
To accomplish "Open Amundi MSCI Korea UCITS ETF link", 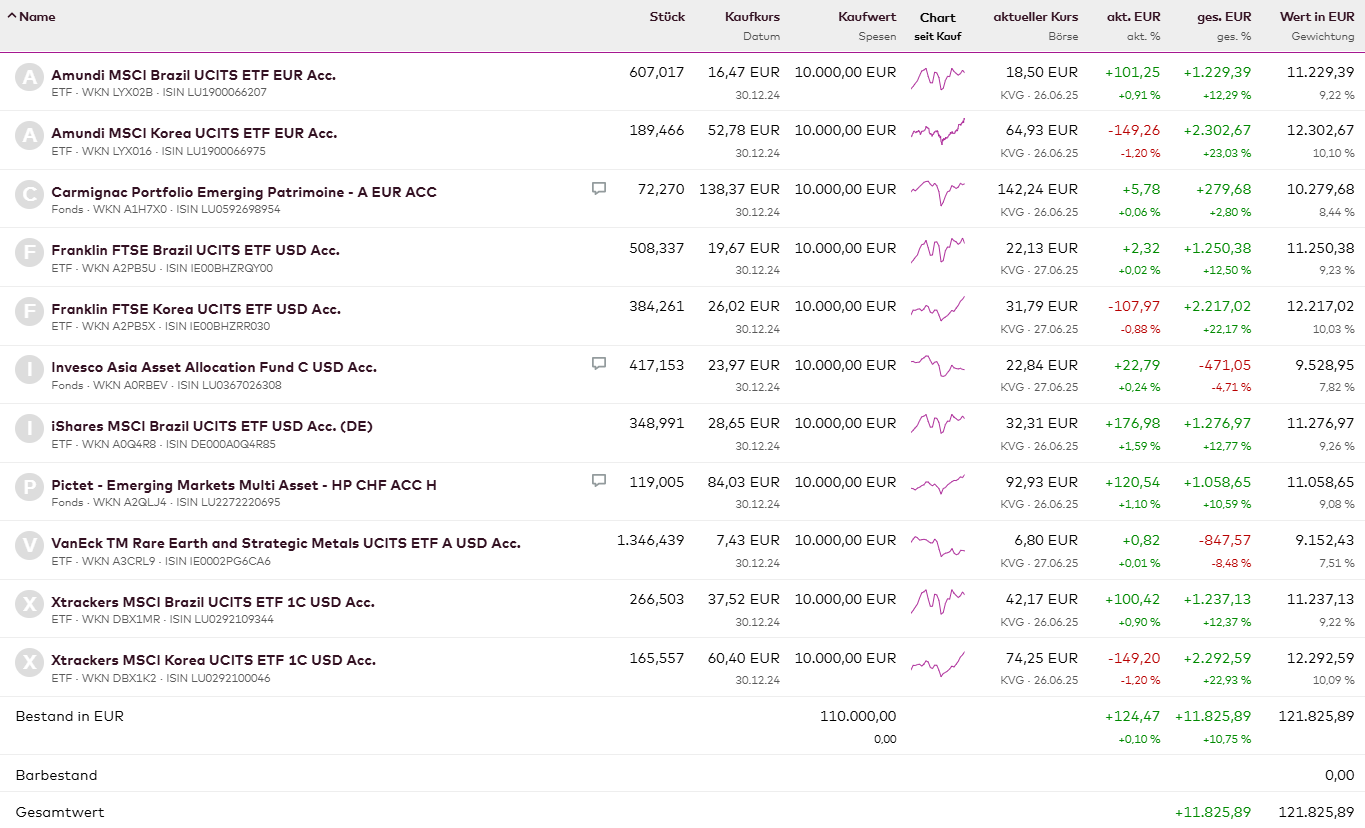I will coord(194,134).
